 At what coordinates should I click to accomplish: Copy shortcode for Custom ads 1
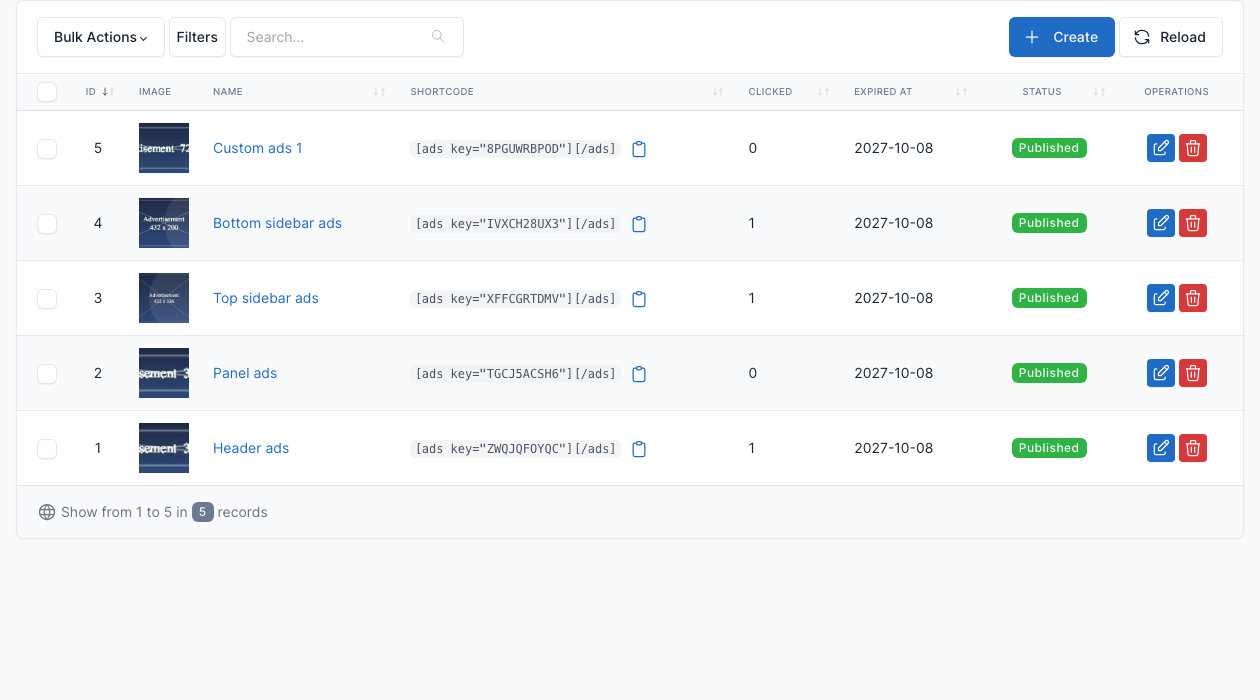click(640, 149)
